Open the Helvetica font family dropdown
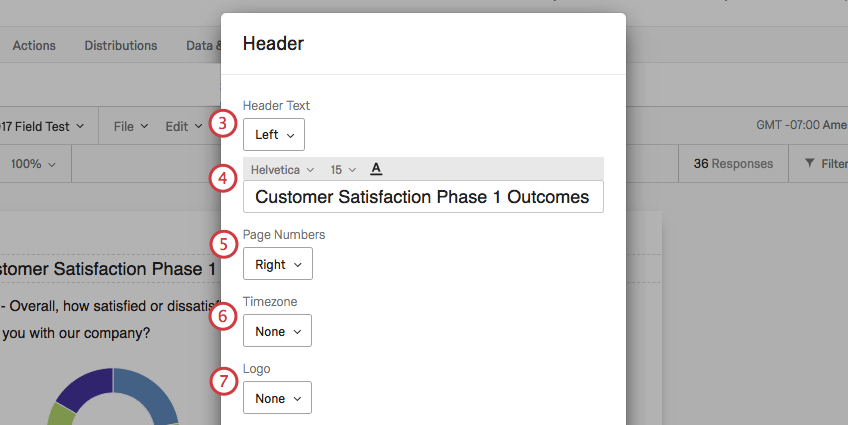The width and height of the screenshot is (848, 425). pos(282,170)
